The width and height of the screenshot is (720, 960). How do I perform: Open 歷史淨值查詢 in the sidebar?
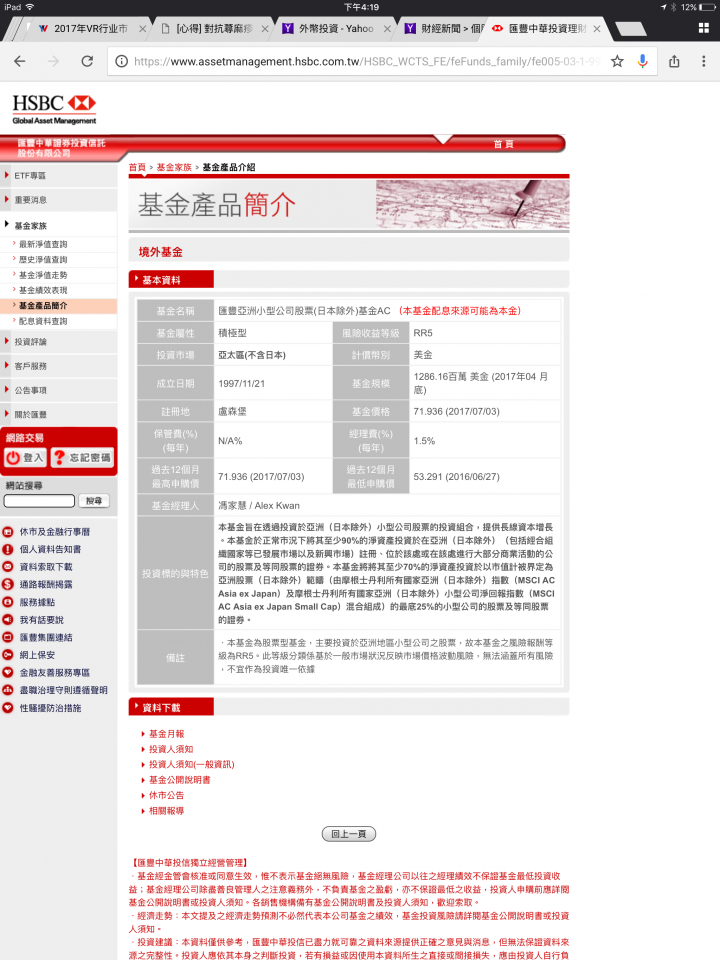(43, 260)
